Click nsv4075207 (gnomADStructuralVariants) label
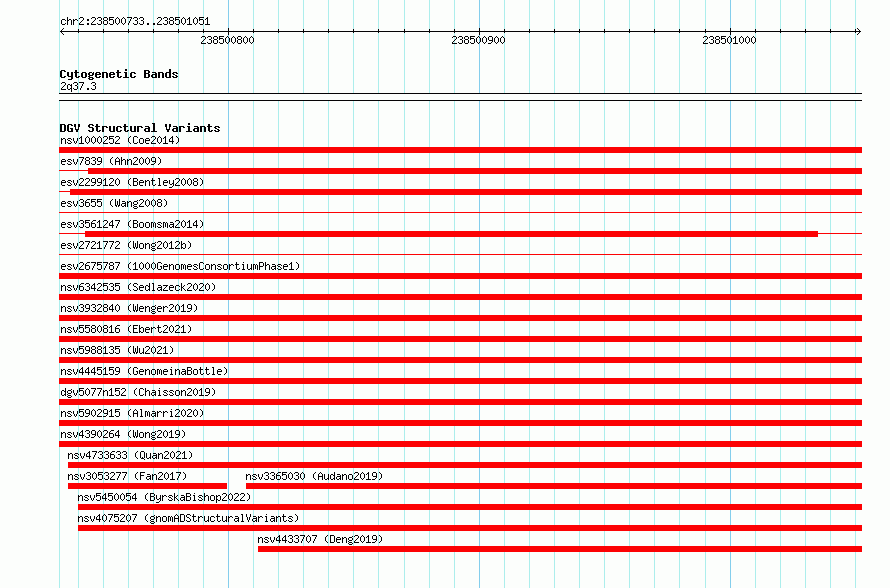The image size is (890, 588). pos(188,518)
